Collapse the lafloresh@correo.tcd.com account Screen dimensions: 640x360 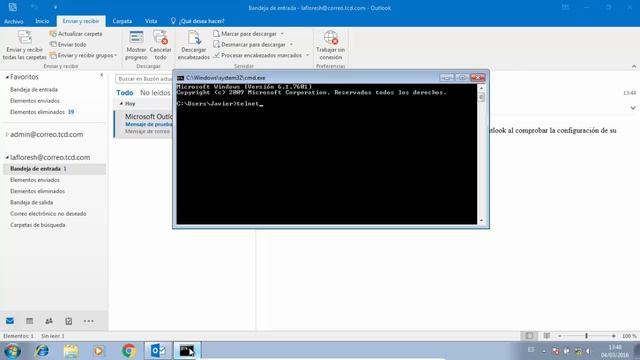[x=7, y=157]
